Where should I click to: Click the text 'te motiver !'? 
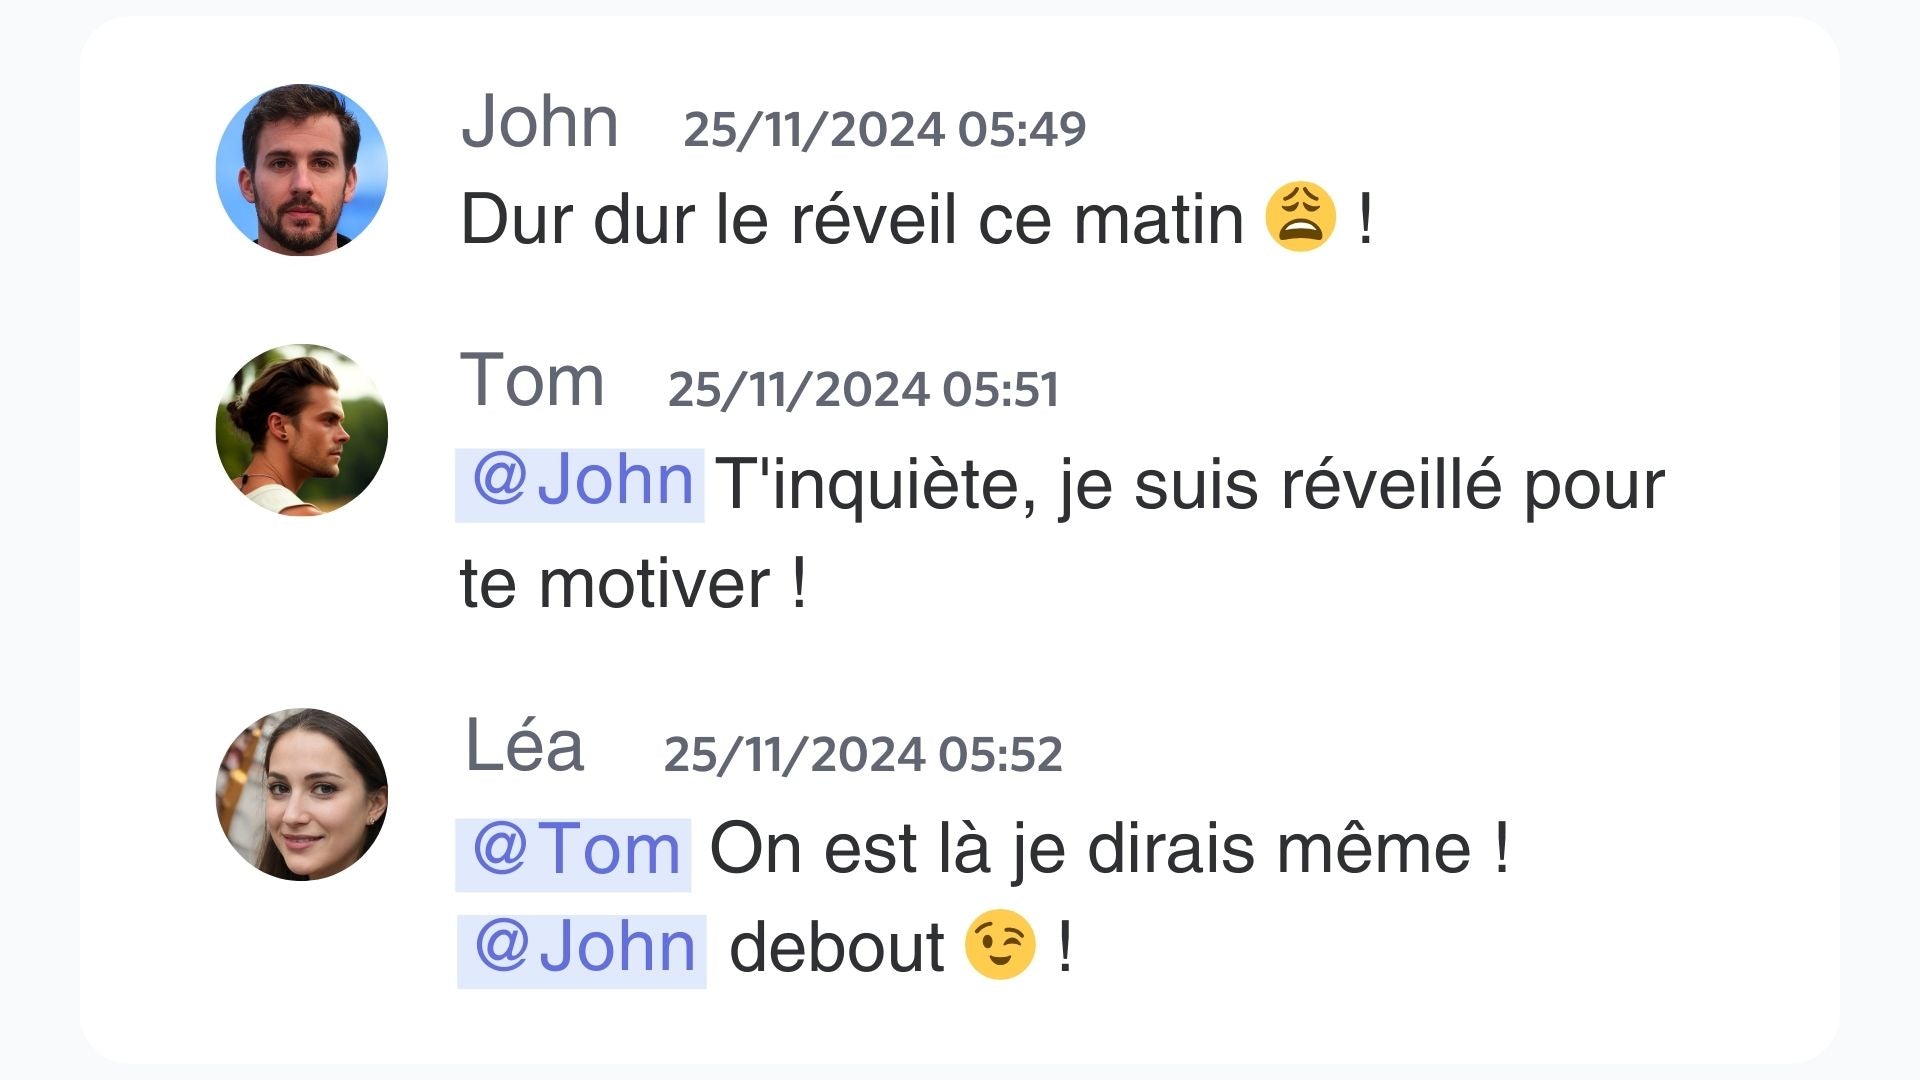(633, 584)
